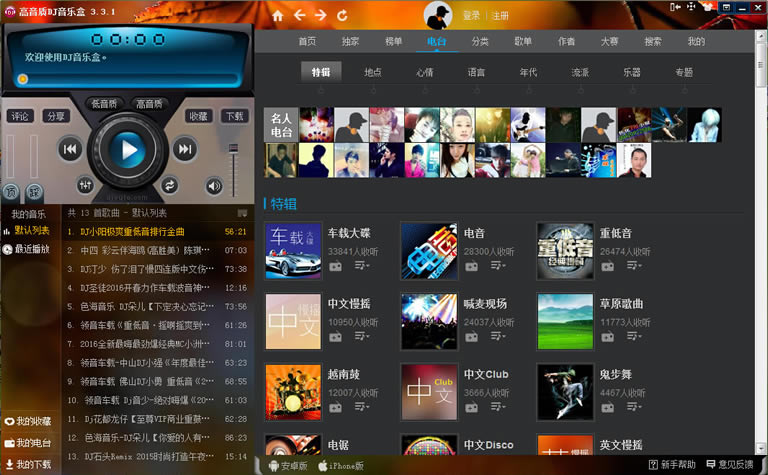
Task: Skip to the next track
Action: click(x=185, y=149)
